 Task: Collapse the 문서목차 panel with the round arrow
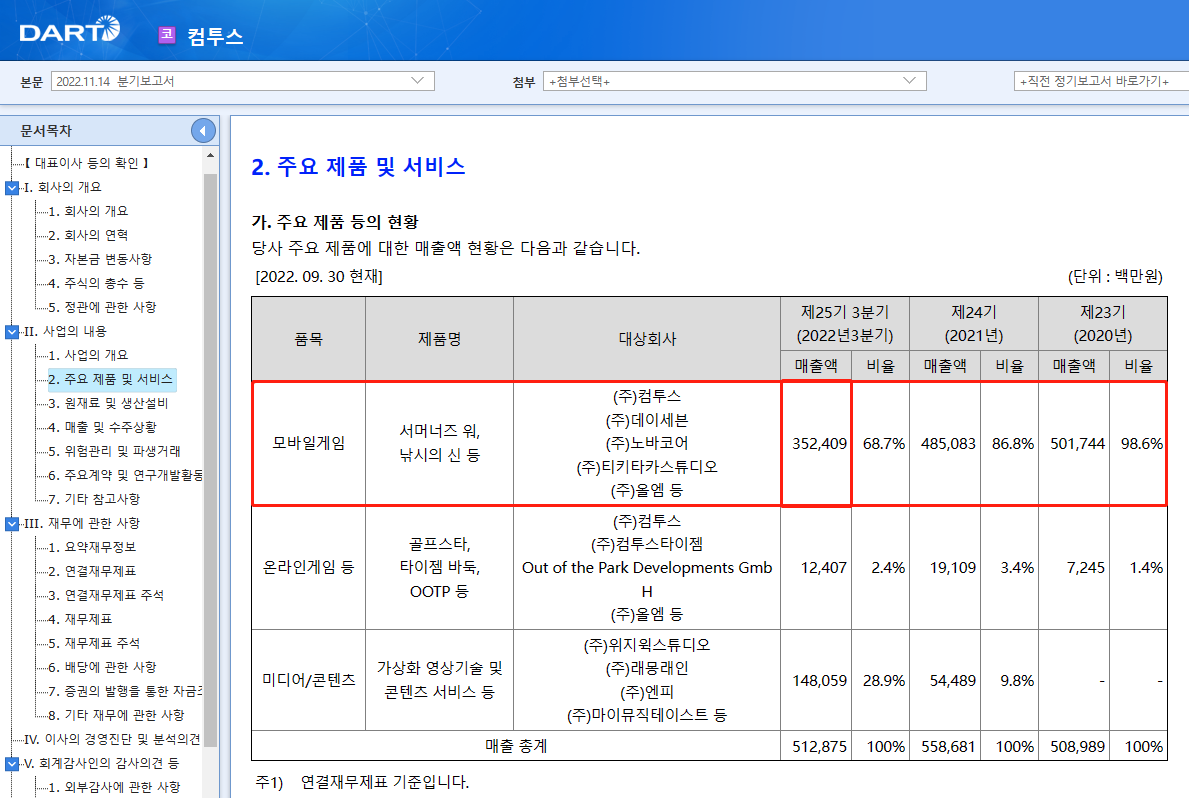pos(203,130)
